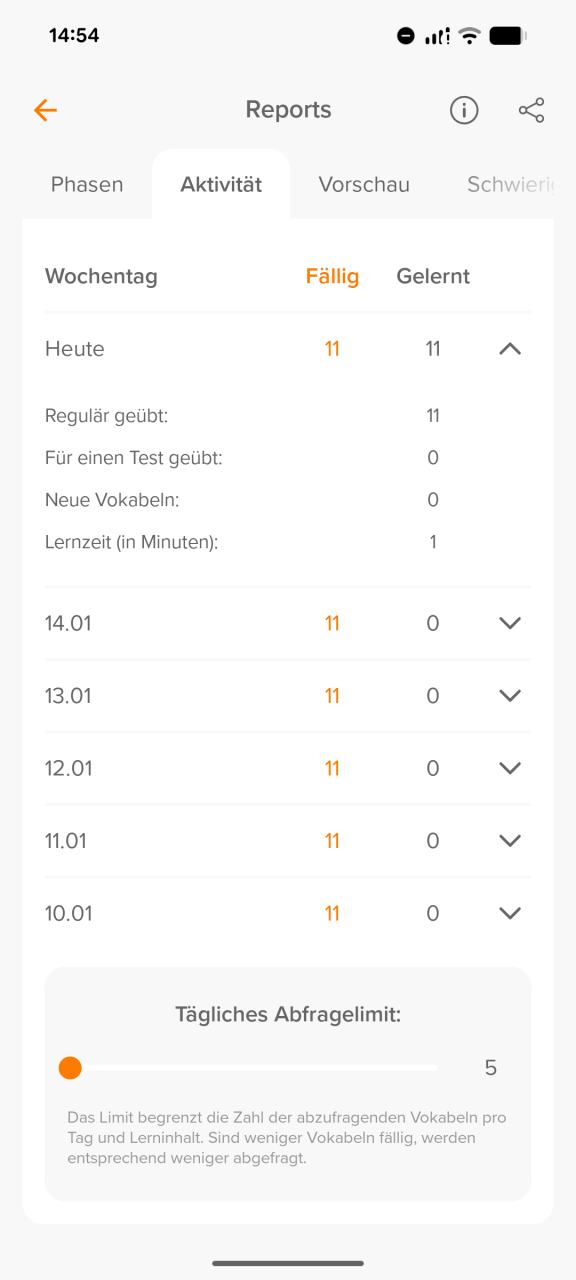Expand the 12.01 activity row
576x1280 pixels.
point(509,768)
